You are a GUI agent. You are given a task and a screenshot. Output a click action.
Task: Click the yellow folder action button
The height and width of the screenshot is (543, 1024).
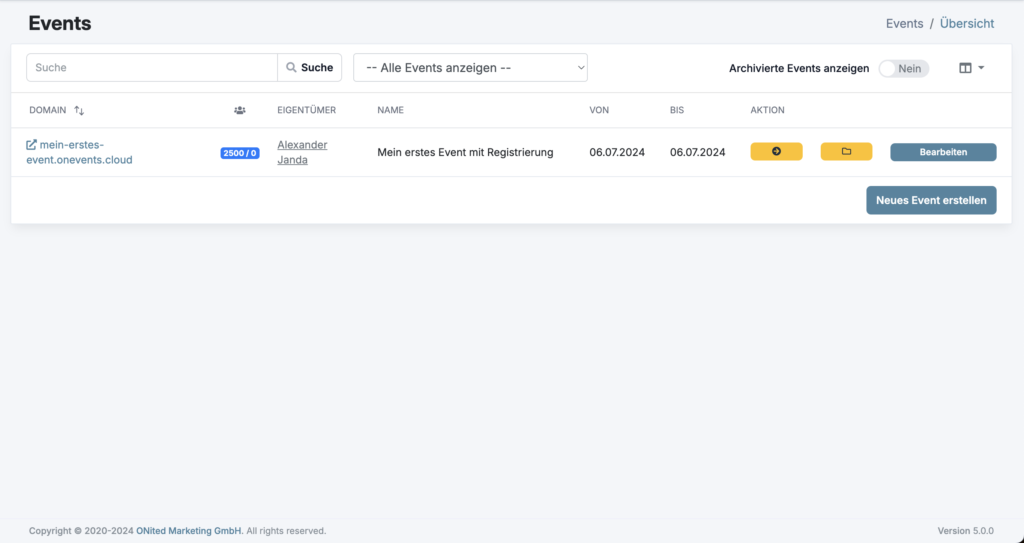tap(846, 152)
